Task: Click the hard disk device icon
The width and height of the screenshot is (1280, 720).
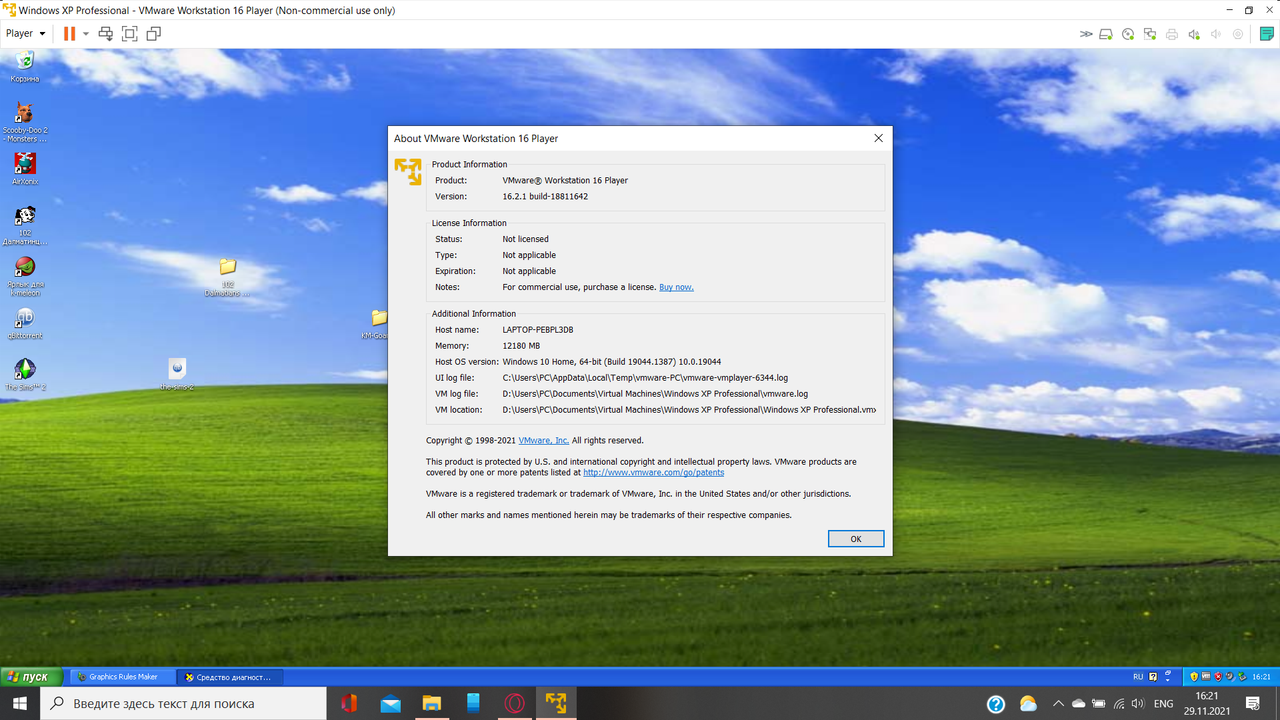Action: click(x=1106, y=34)
